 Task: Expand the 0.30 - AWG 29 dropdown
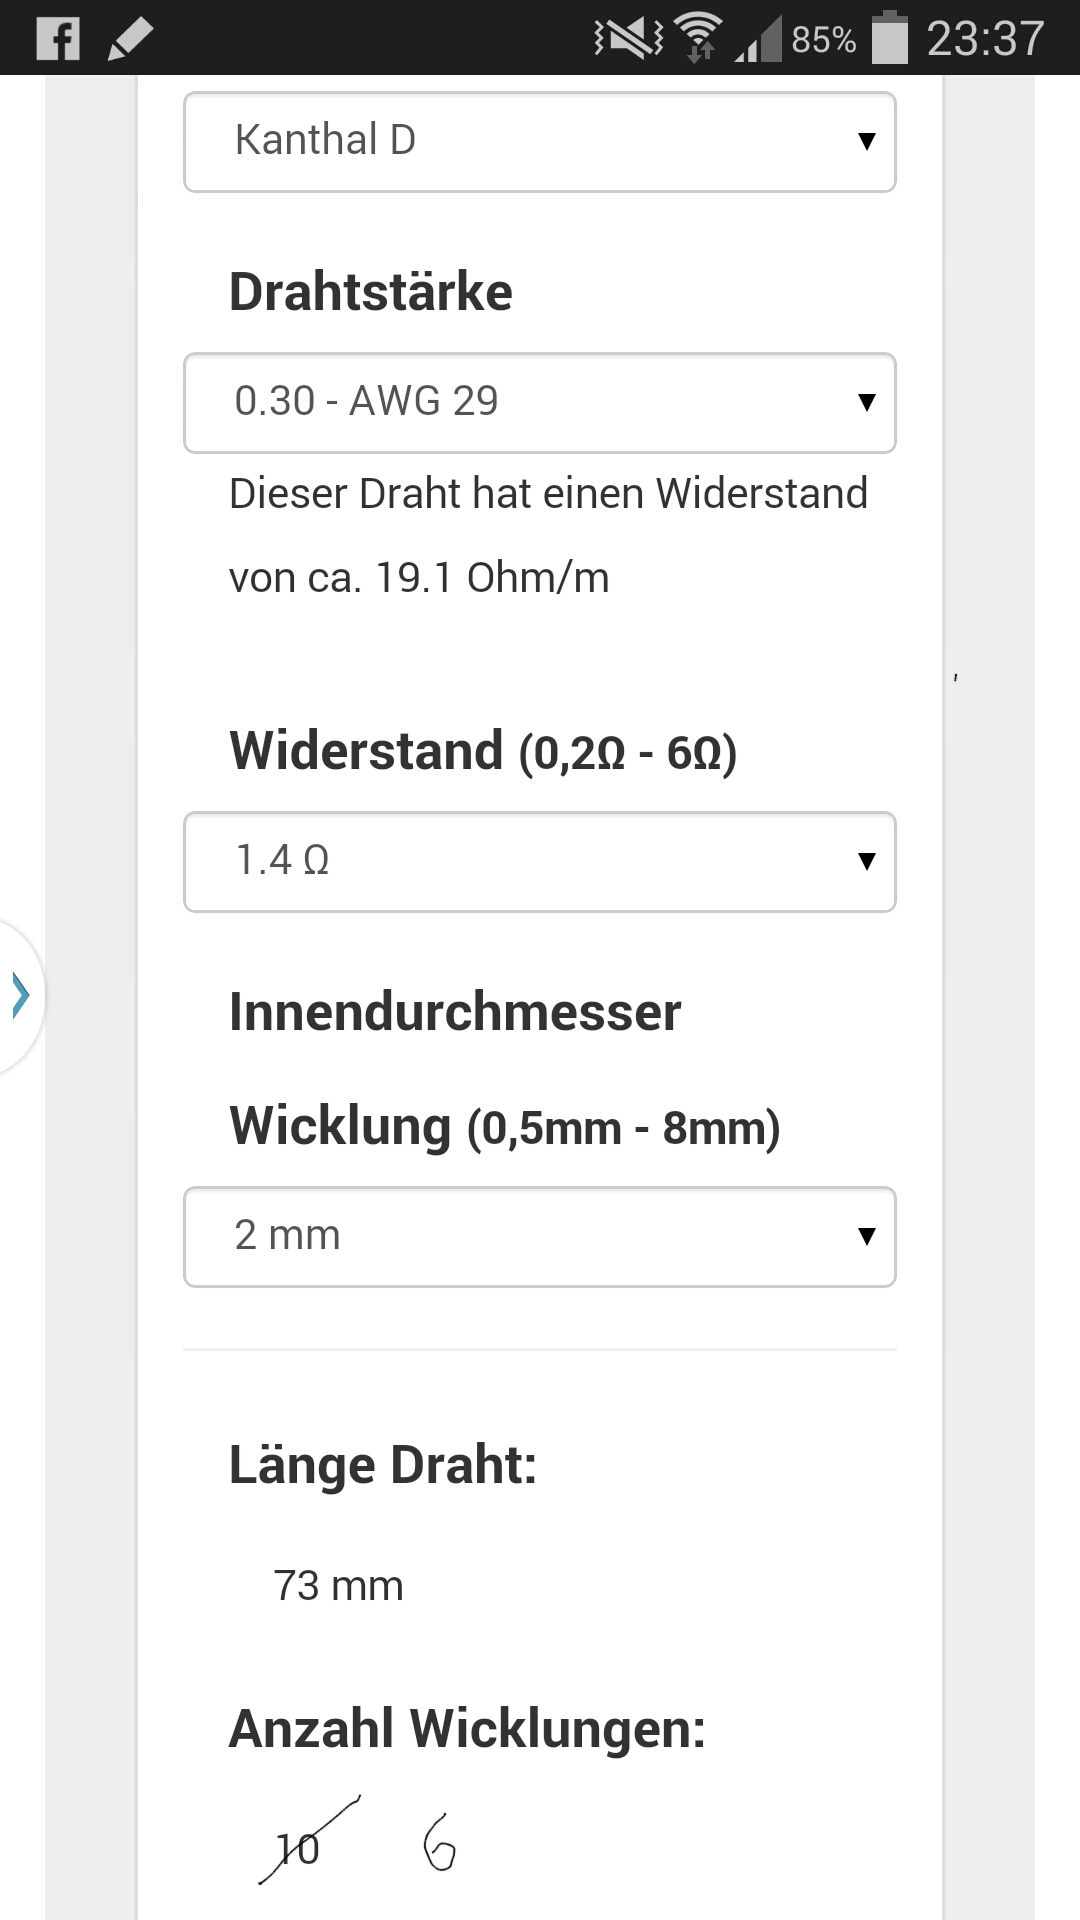click(539, 402)
